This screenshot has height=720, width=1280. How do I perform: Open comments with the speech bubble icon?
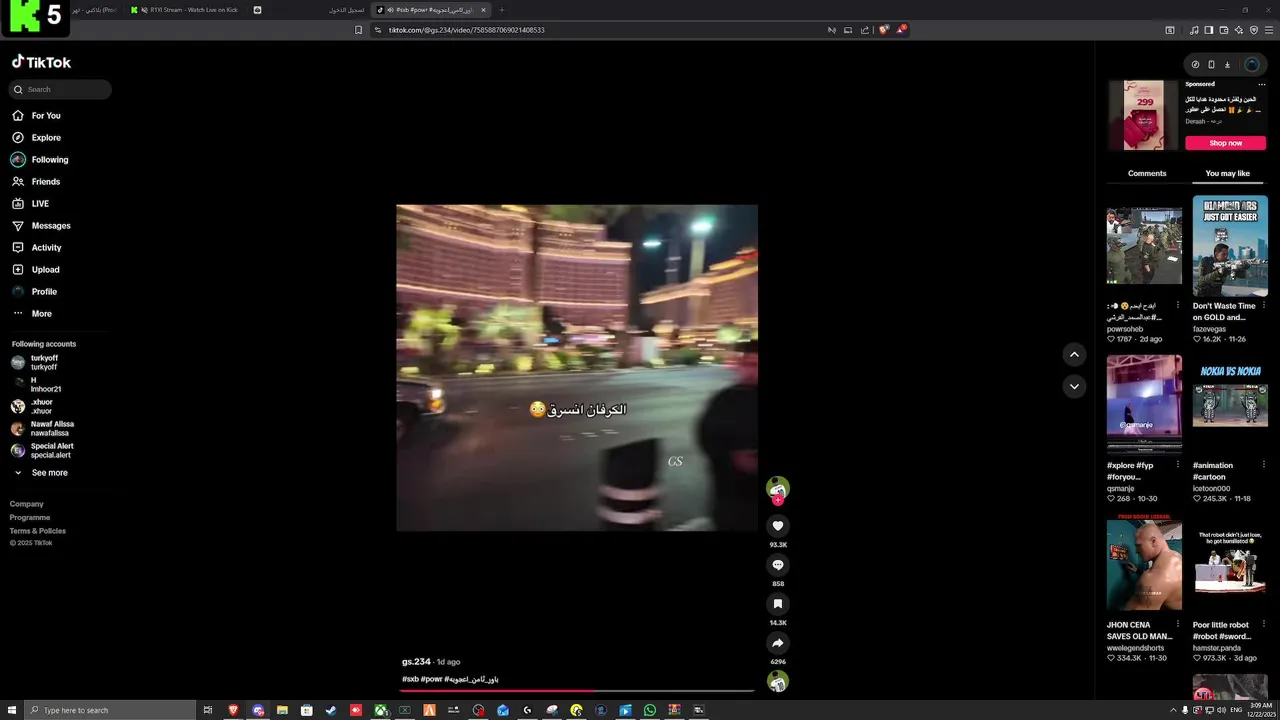(778, 565)
